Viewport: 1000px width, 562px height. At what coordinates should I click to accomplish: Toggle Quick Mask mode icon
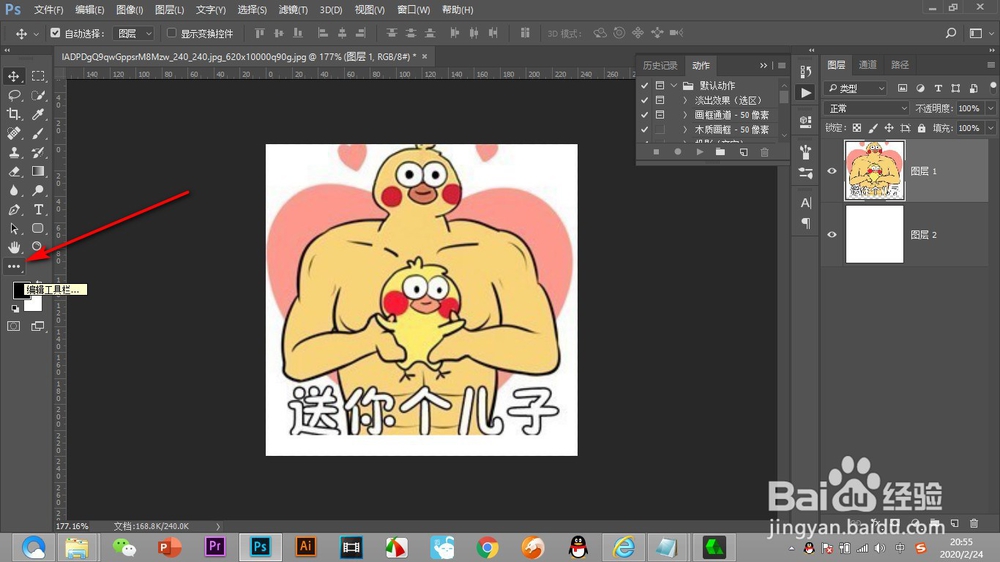click(13, 326)
